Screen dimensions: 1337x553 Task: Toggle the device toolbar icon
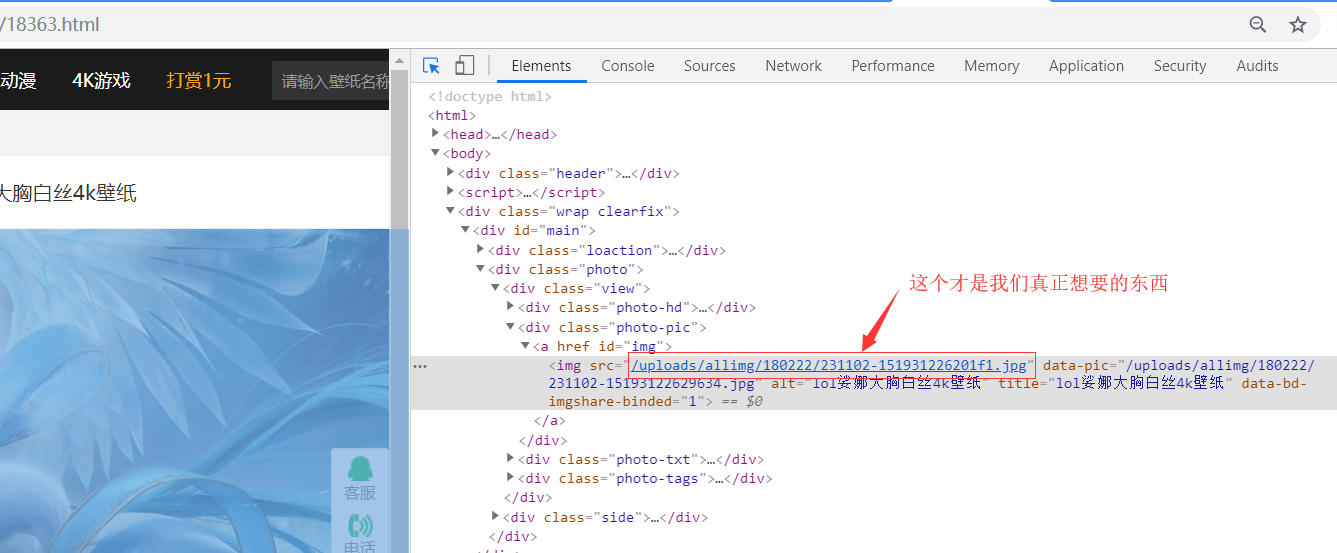pyautogui.click(x=464, y=66)
